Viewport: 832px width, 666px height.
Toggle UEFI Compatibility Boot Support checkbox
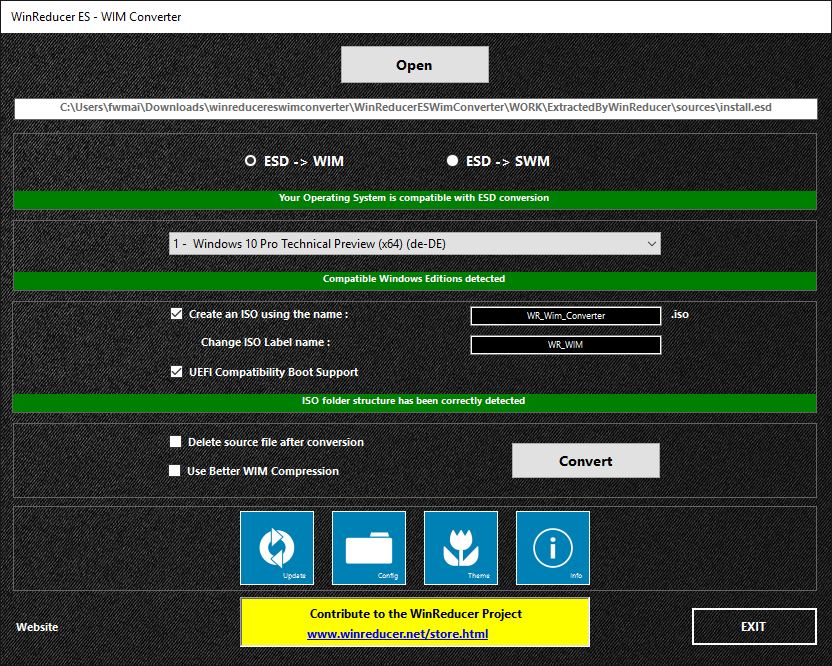pyautogui.click(x=177, y=371)
